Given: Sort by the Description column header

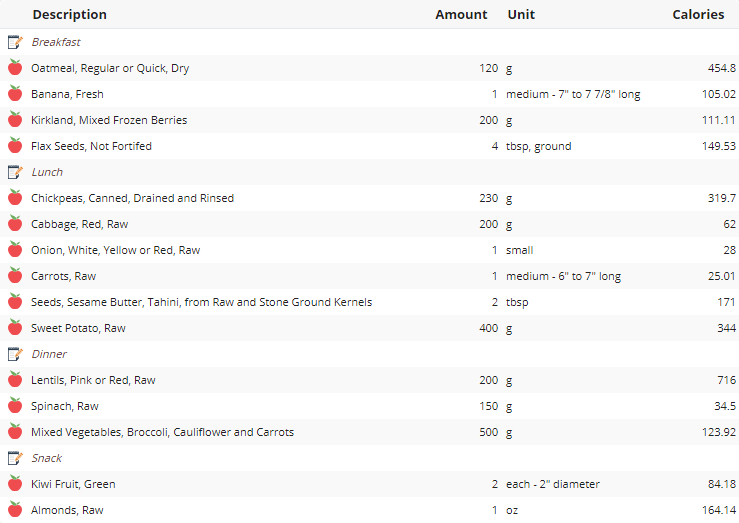Looking at the screenshot, I should click(x=70, y=15).
